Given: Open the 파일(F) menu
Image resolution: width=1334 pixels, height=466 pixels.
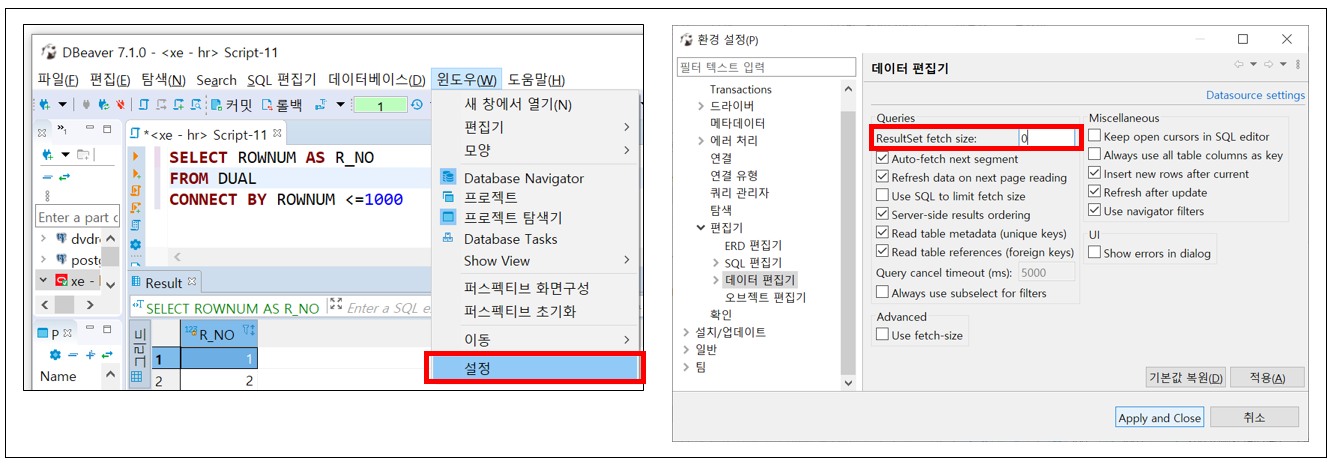Looking at the screenshot, I should (x=56, y=80).
